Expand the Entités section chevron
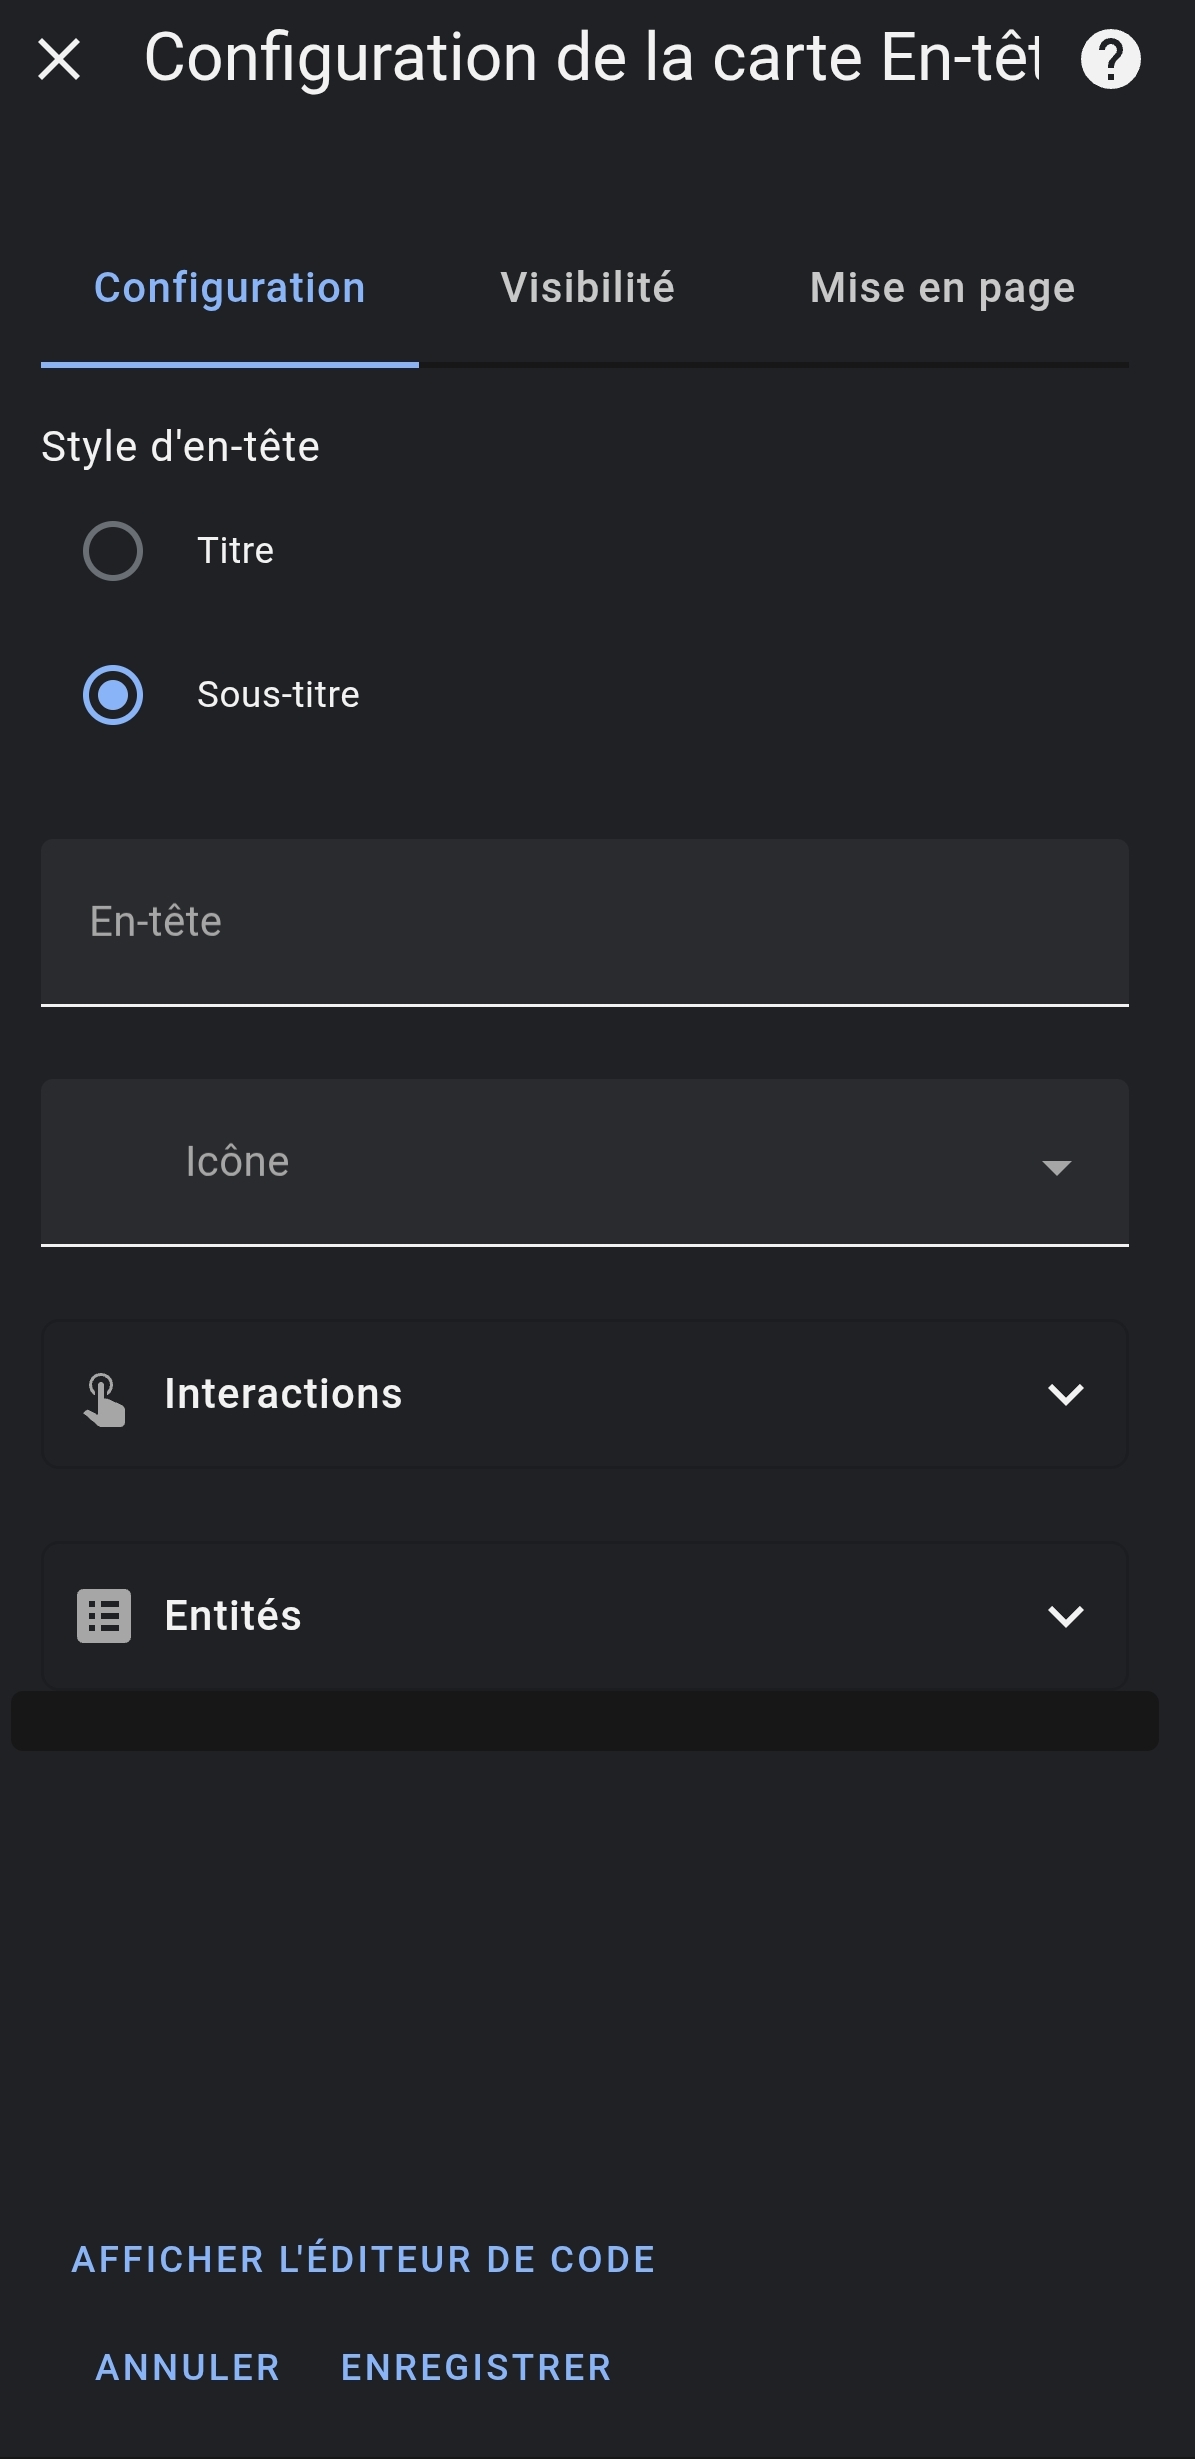The width and height of the screenshot is (1195, 2459). click(1065, 1616)
